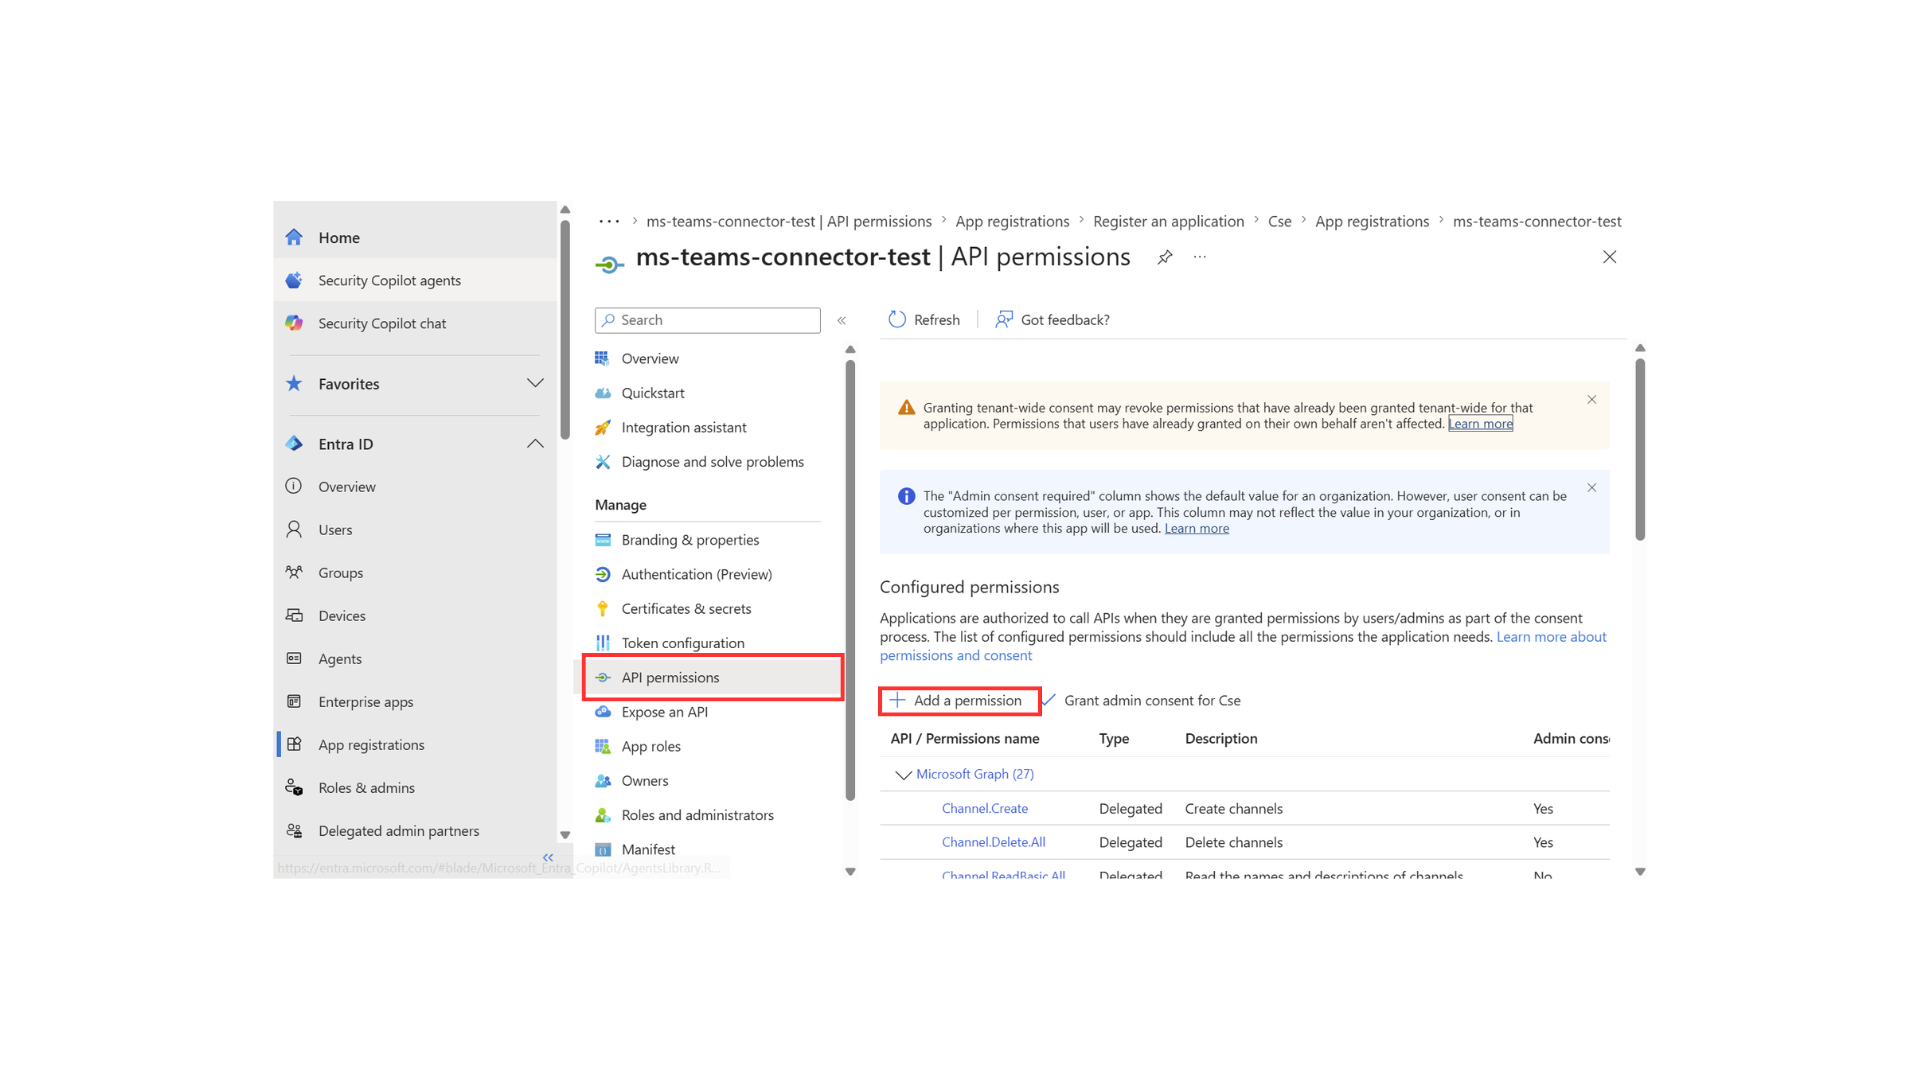Click Add a permission
Screen dimensions: 1920x1080
pyautogui.click(x=957, y=700)
